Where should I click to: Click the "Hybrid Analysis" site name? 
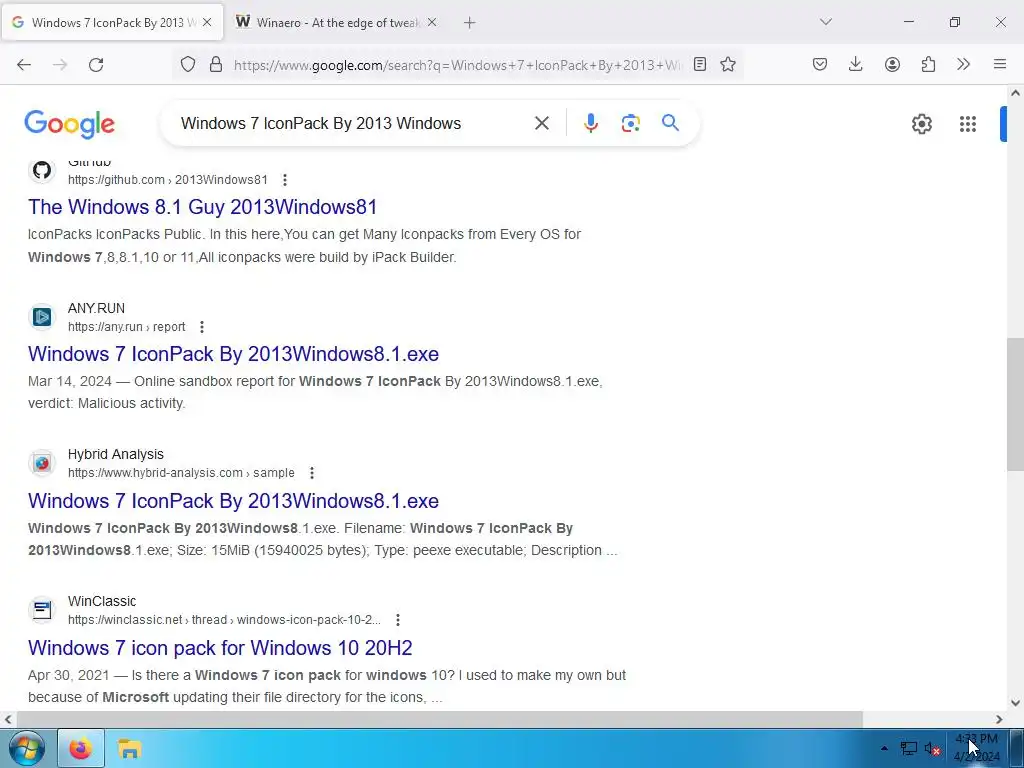coord(116,454)
